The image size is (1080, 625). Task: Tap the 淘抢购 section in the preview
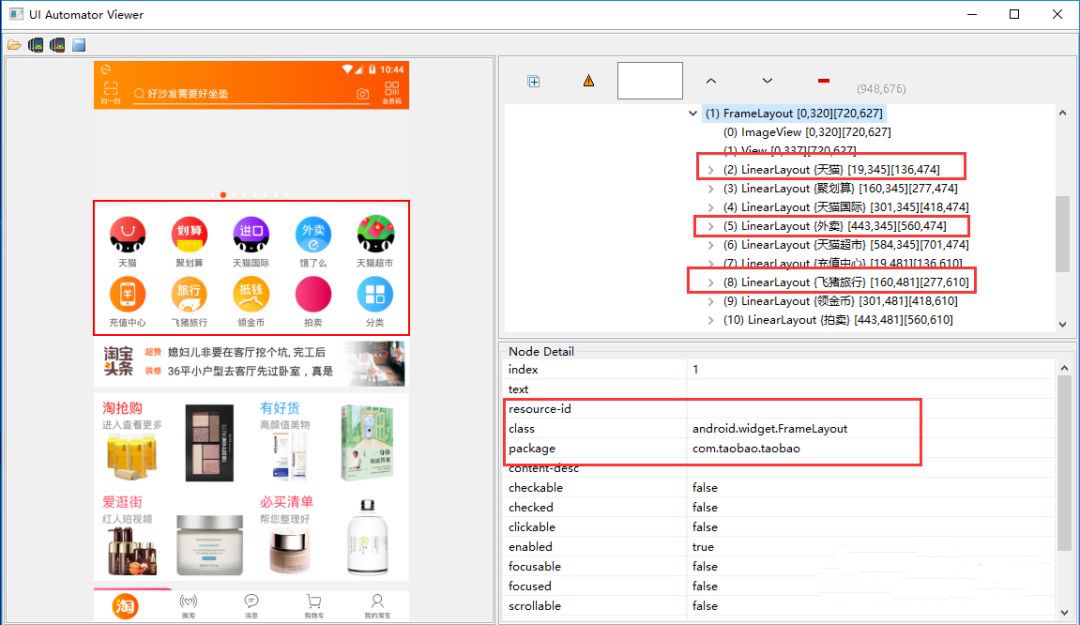(172, 439)
